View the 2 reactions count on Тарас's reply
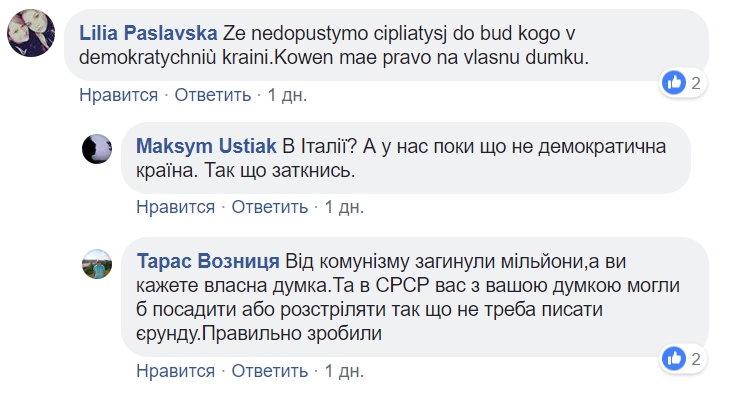The width and height of the screenshot is (731, 396). [x=696, y=359]
